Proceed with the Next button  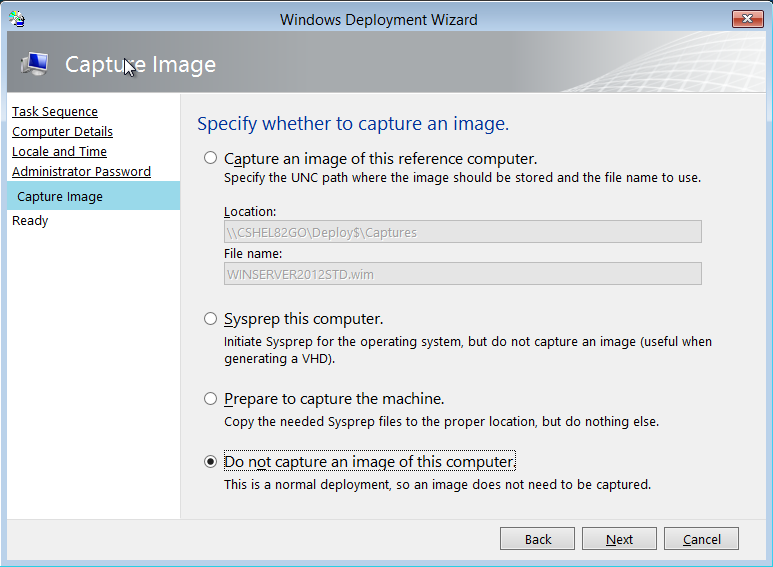619,539
